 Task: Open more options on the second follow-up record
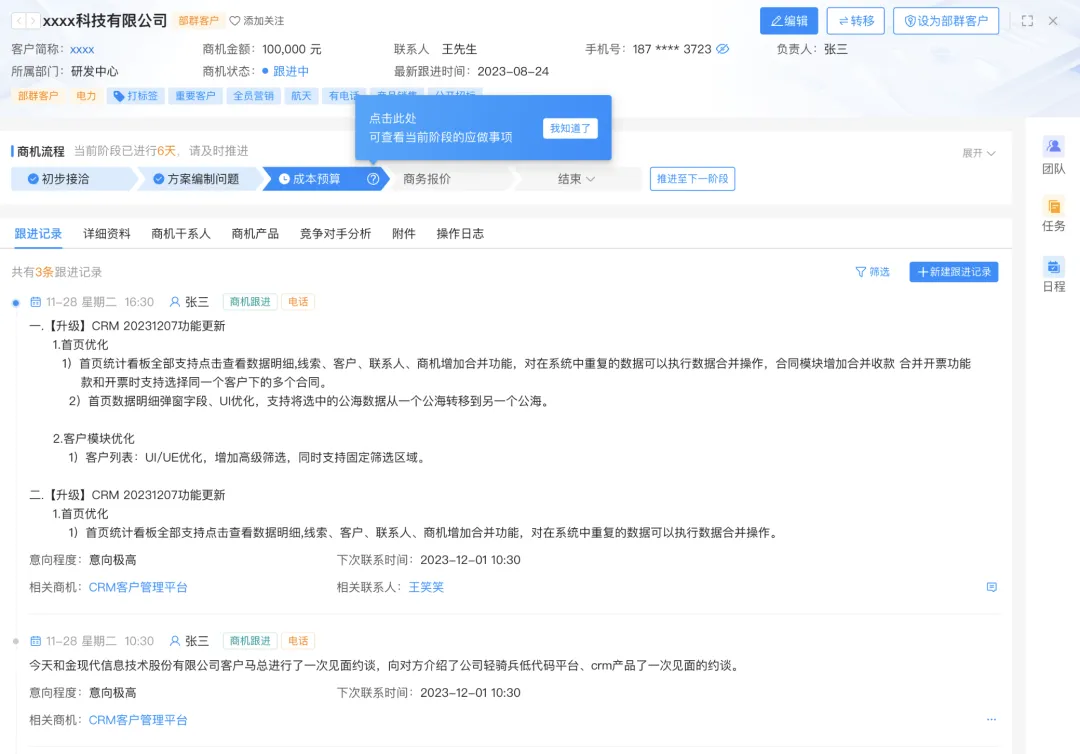(x=991, y=718)
